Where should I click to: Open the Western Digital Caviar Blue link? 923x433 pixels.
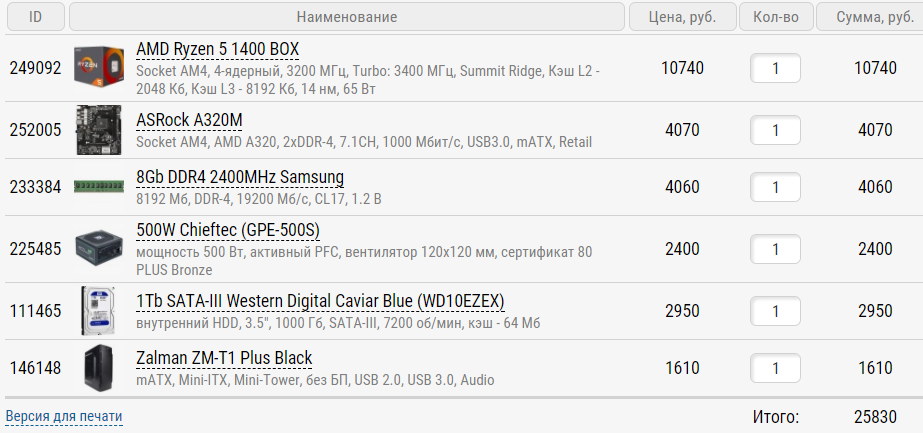point(320,301)
